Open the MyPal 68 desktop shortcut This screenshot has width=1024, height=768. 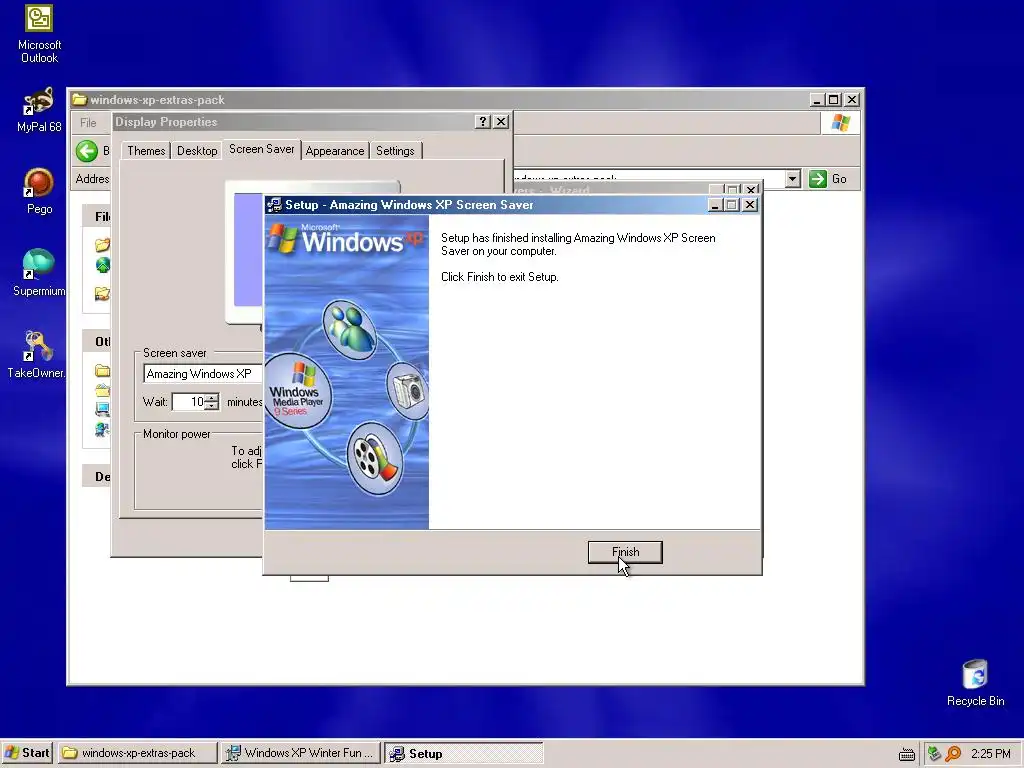[39, 110]
